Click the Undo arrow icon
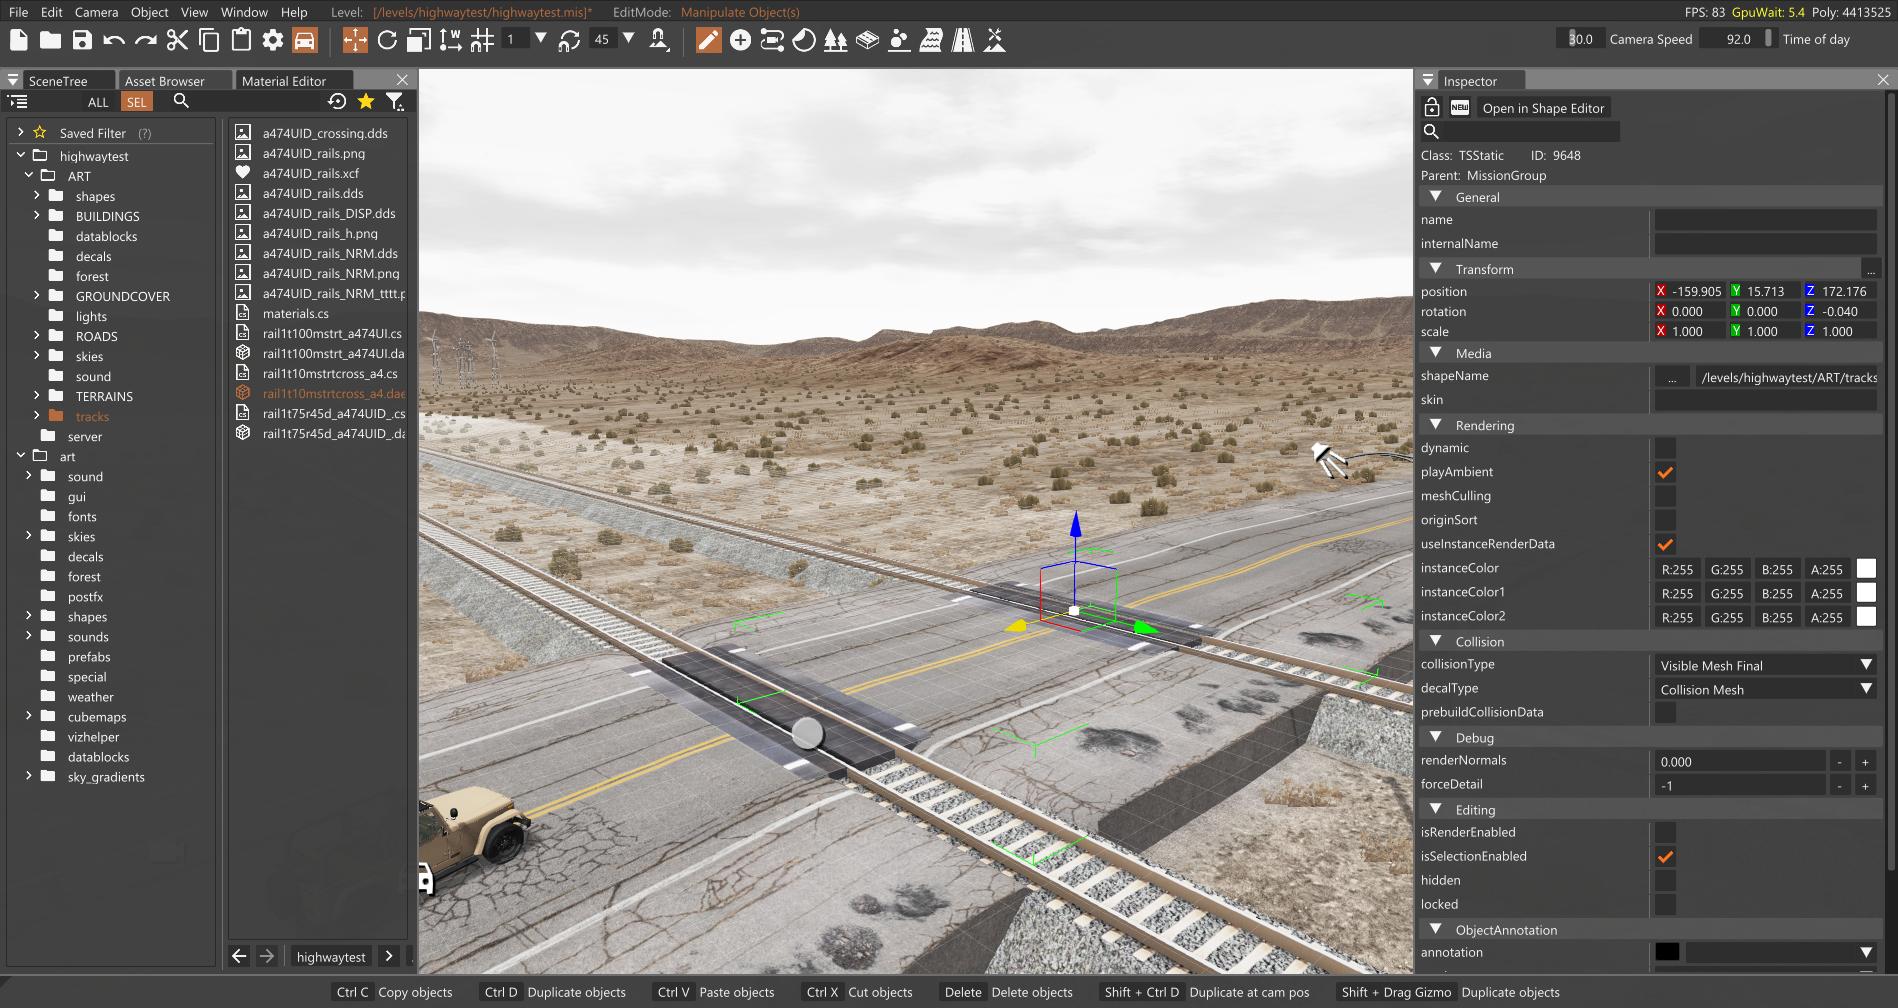 pos(114,40)
